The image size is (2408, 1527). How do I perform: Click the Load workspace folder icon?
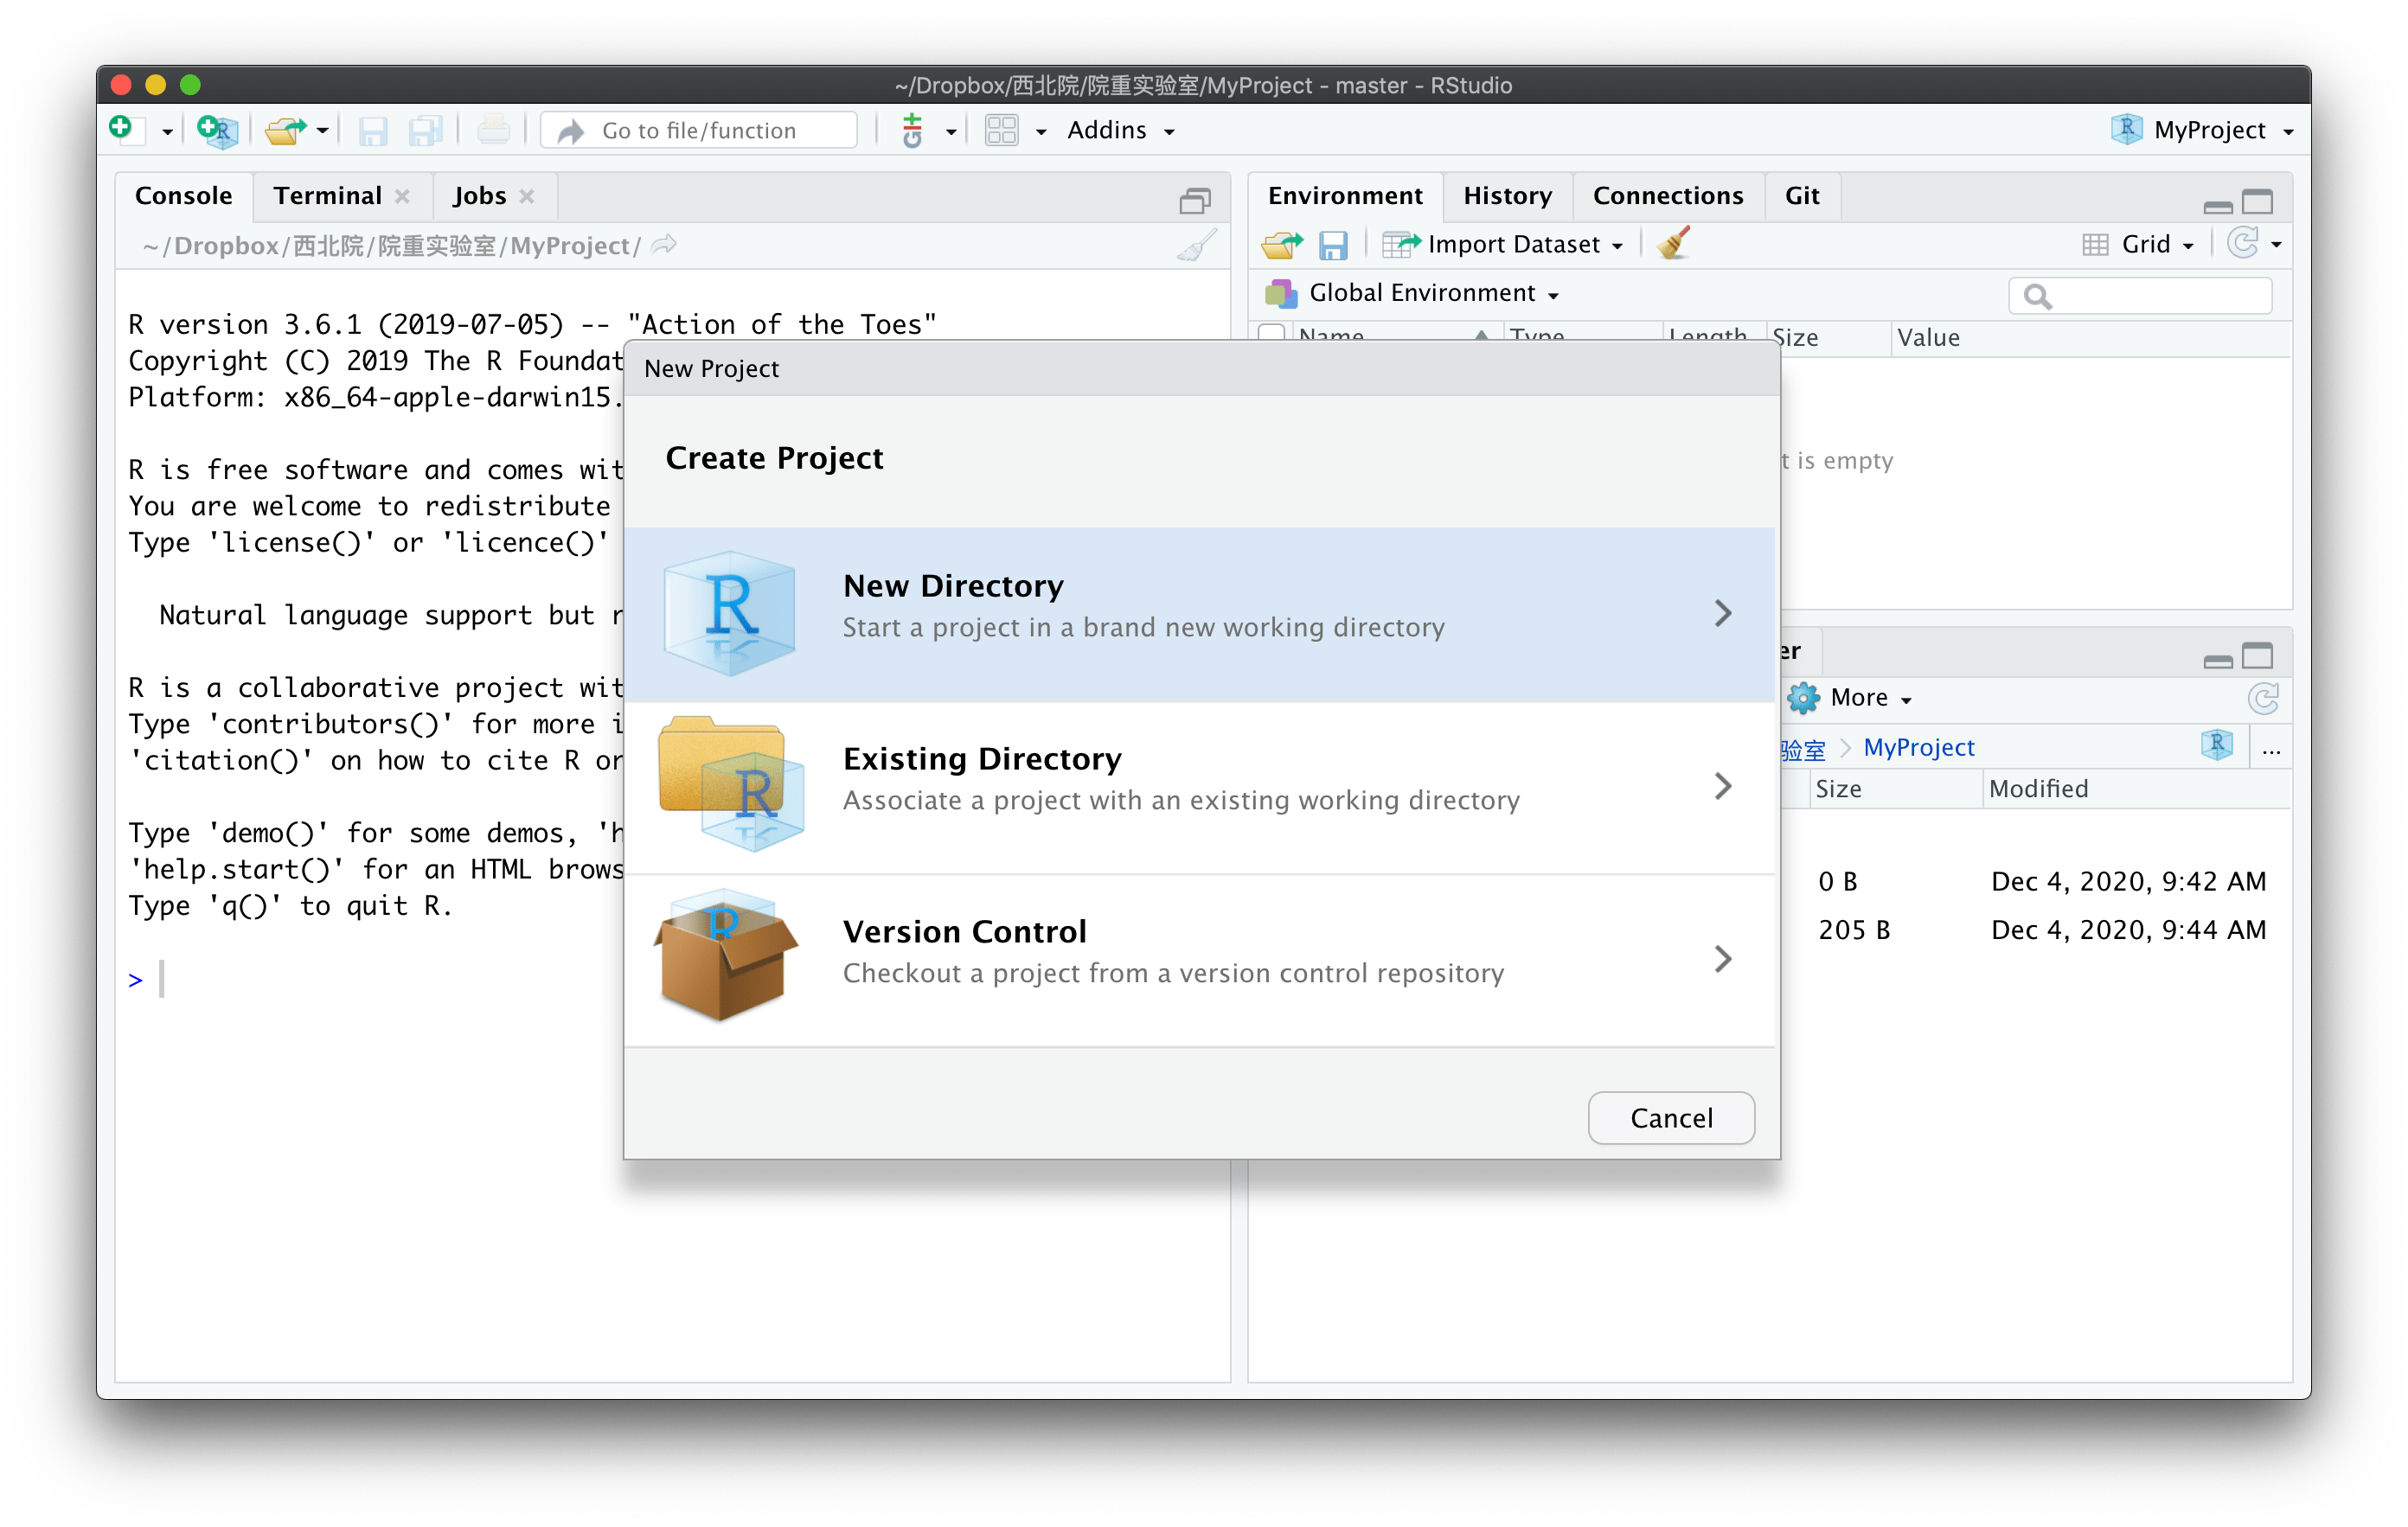(x=1282, y=245)
